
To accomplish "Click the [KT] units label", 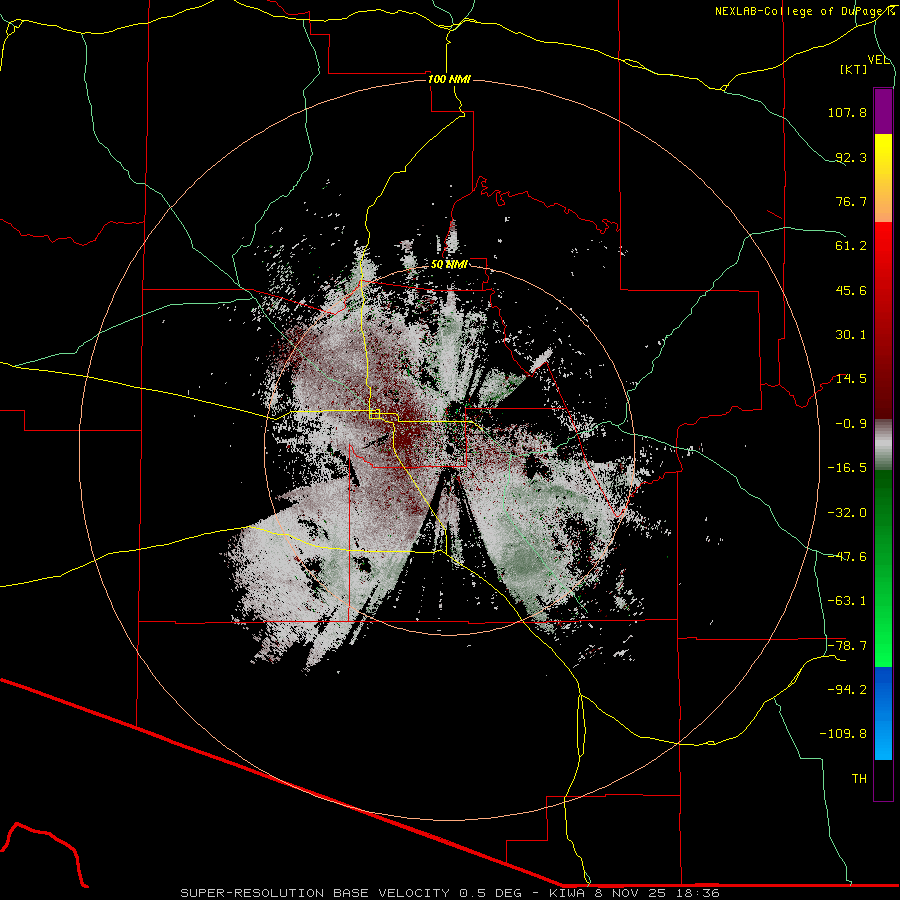I will (x=854, y=69).
